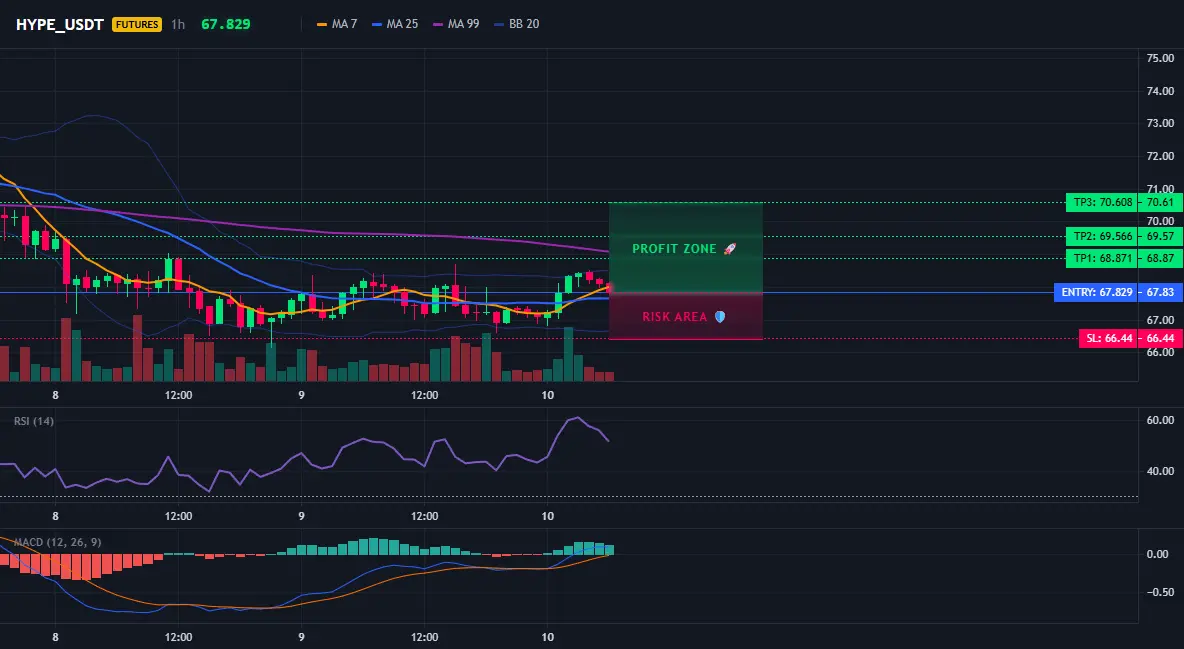Click the tallest green volume bar near 10
The image size is (1184, 649).
point(569,354)
